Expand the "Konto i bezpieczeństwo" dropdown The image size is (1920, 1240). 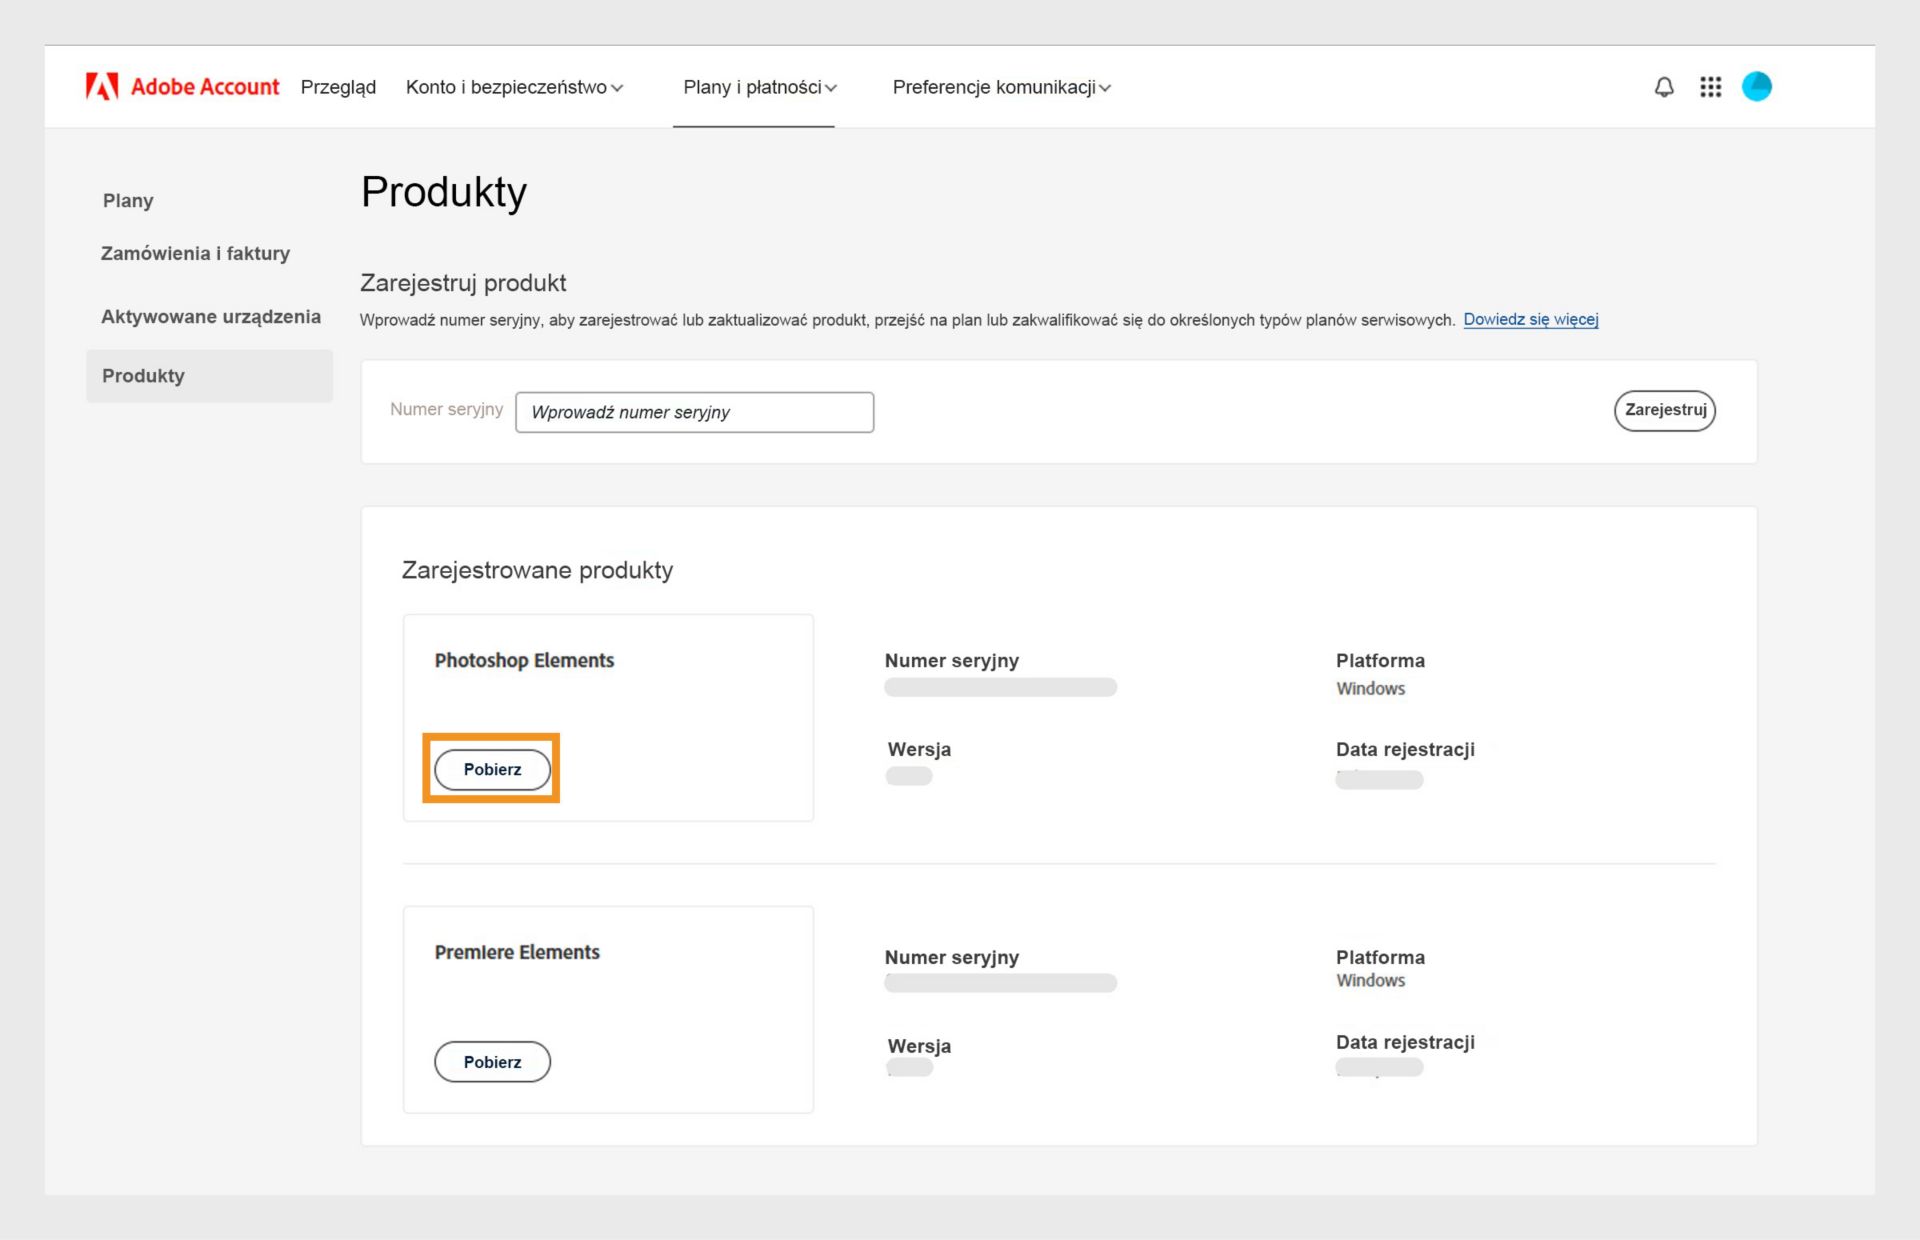(515, 87)
